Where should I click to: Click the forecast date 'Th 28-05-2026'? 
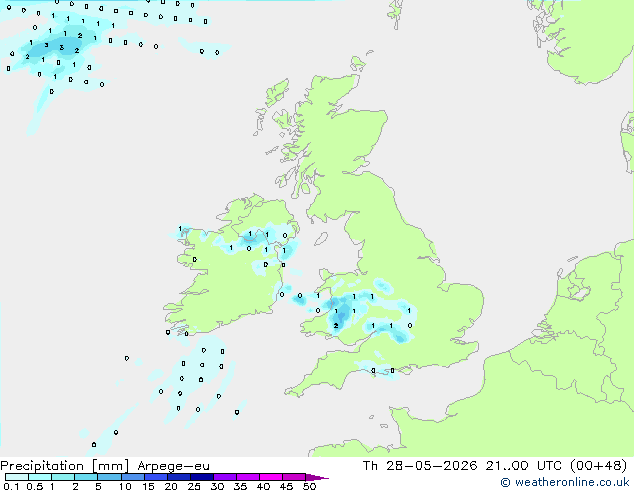[x=420, y=466]
